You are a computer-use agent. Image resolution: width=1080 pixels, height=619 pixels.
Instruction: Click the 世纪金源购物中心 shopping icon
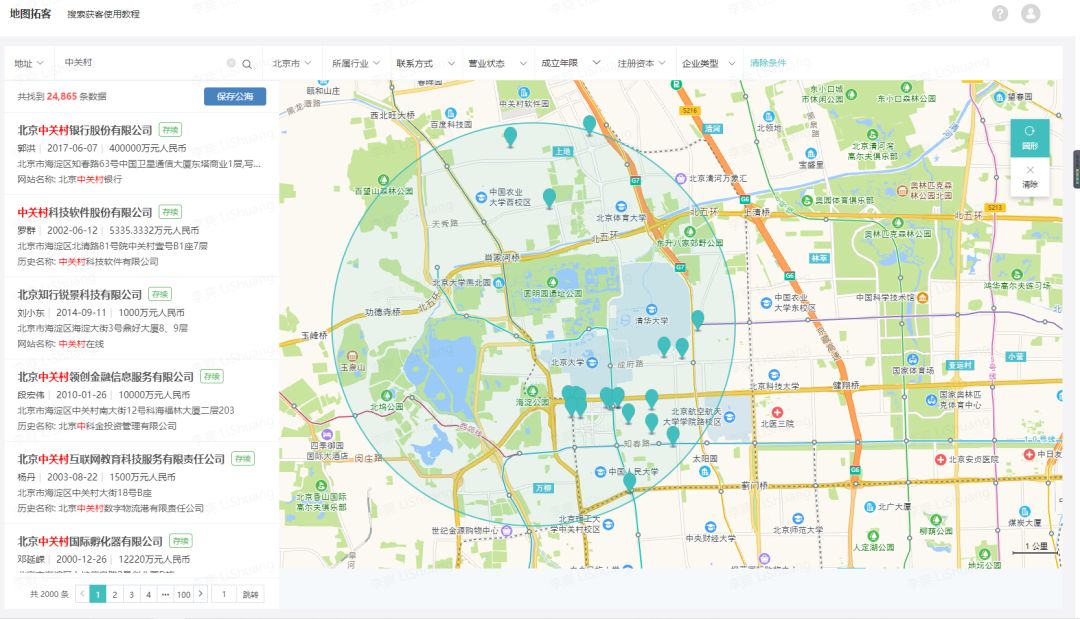(x=506, y=530)
